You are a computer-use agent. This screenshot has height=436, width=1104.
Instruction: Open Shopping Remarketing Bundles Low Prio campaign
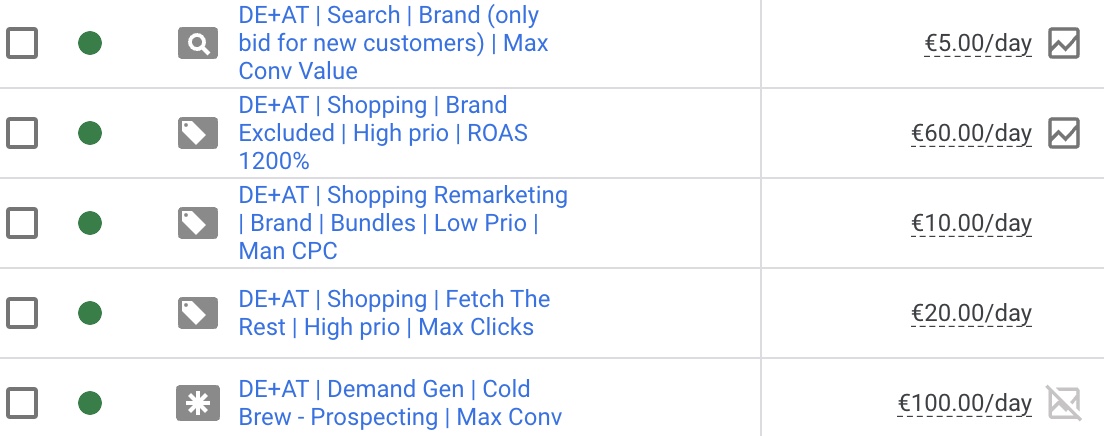[402, 223]
